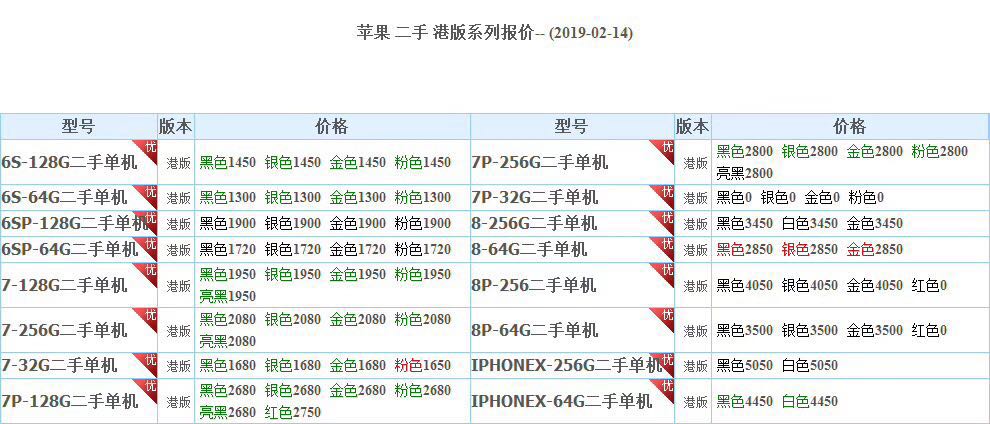
Task: Click price 亮黑2800 in 7P-256G row
Action: [x=745, y=174]
